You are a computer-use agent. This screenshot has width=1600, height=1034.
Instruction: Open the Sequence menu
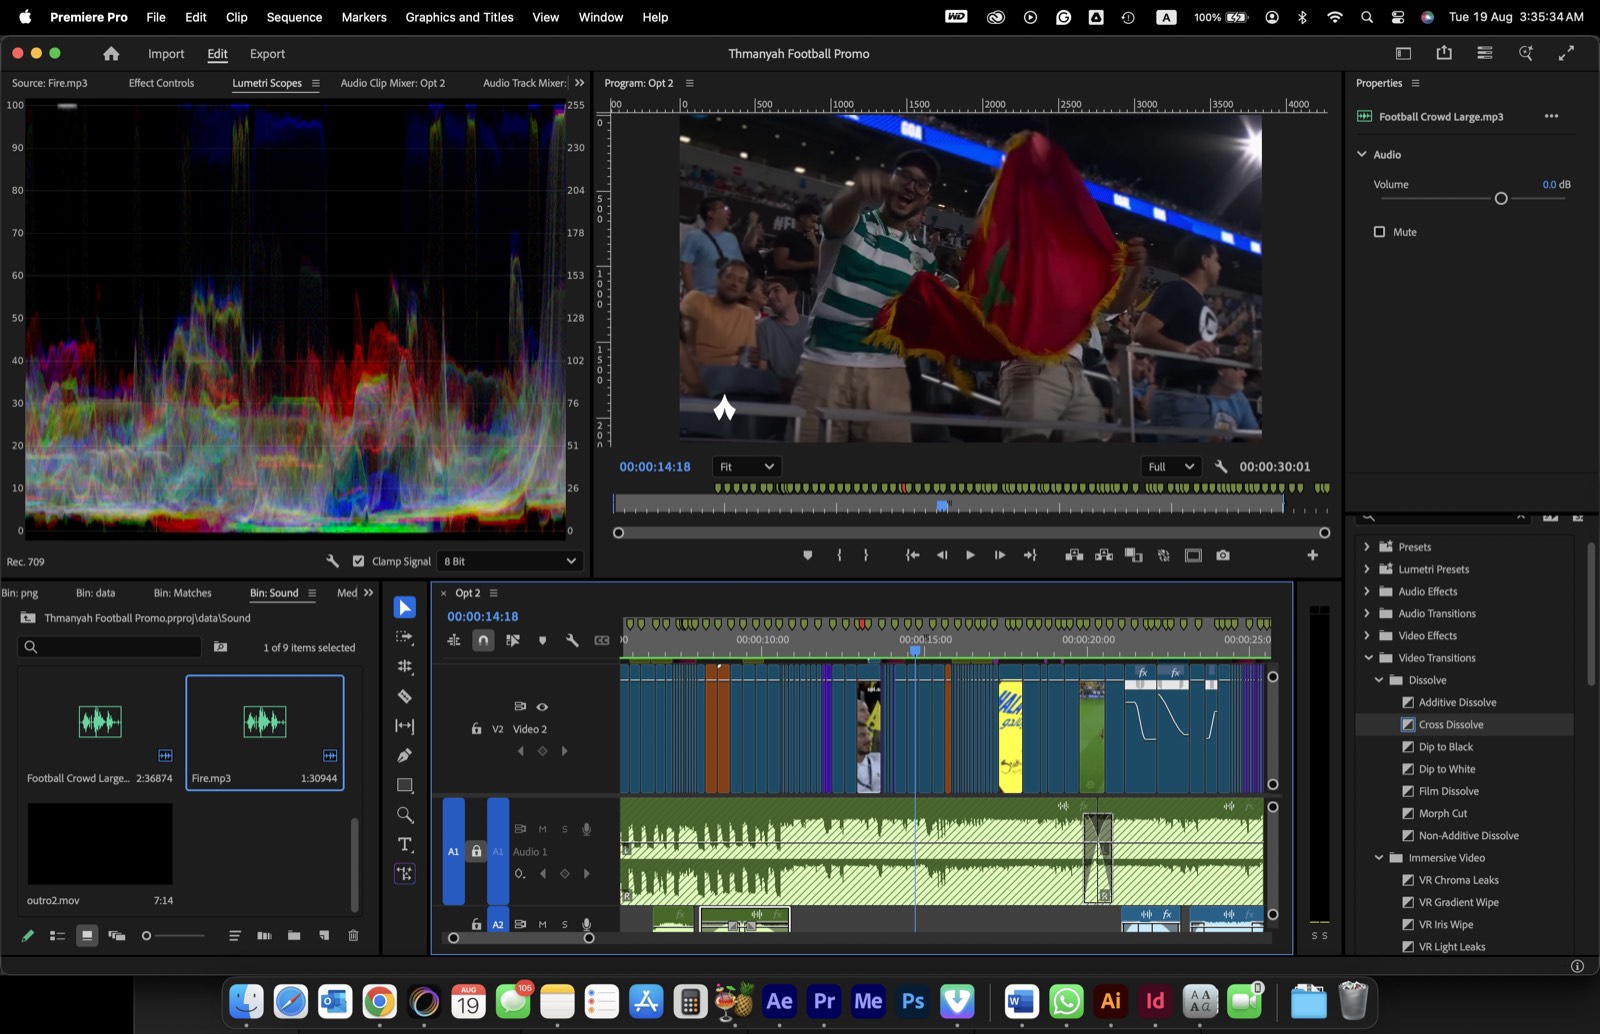(294, 17)
